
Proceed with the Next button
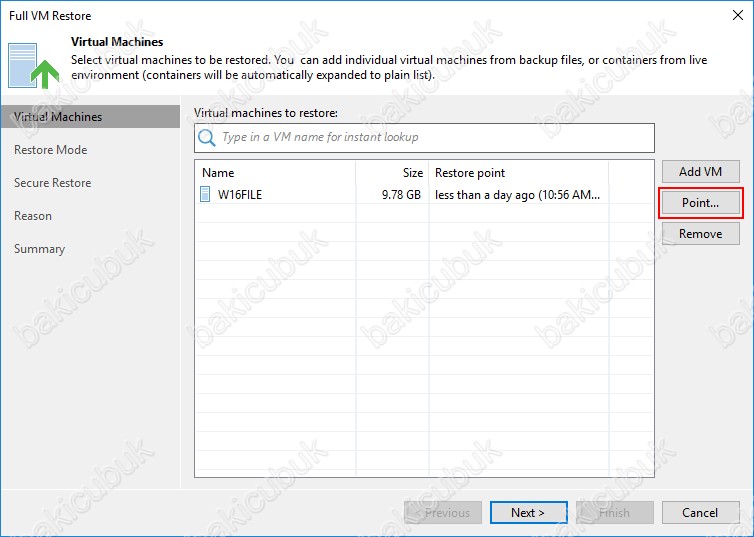[528, 512]
